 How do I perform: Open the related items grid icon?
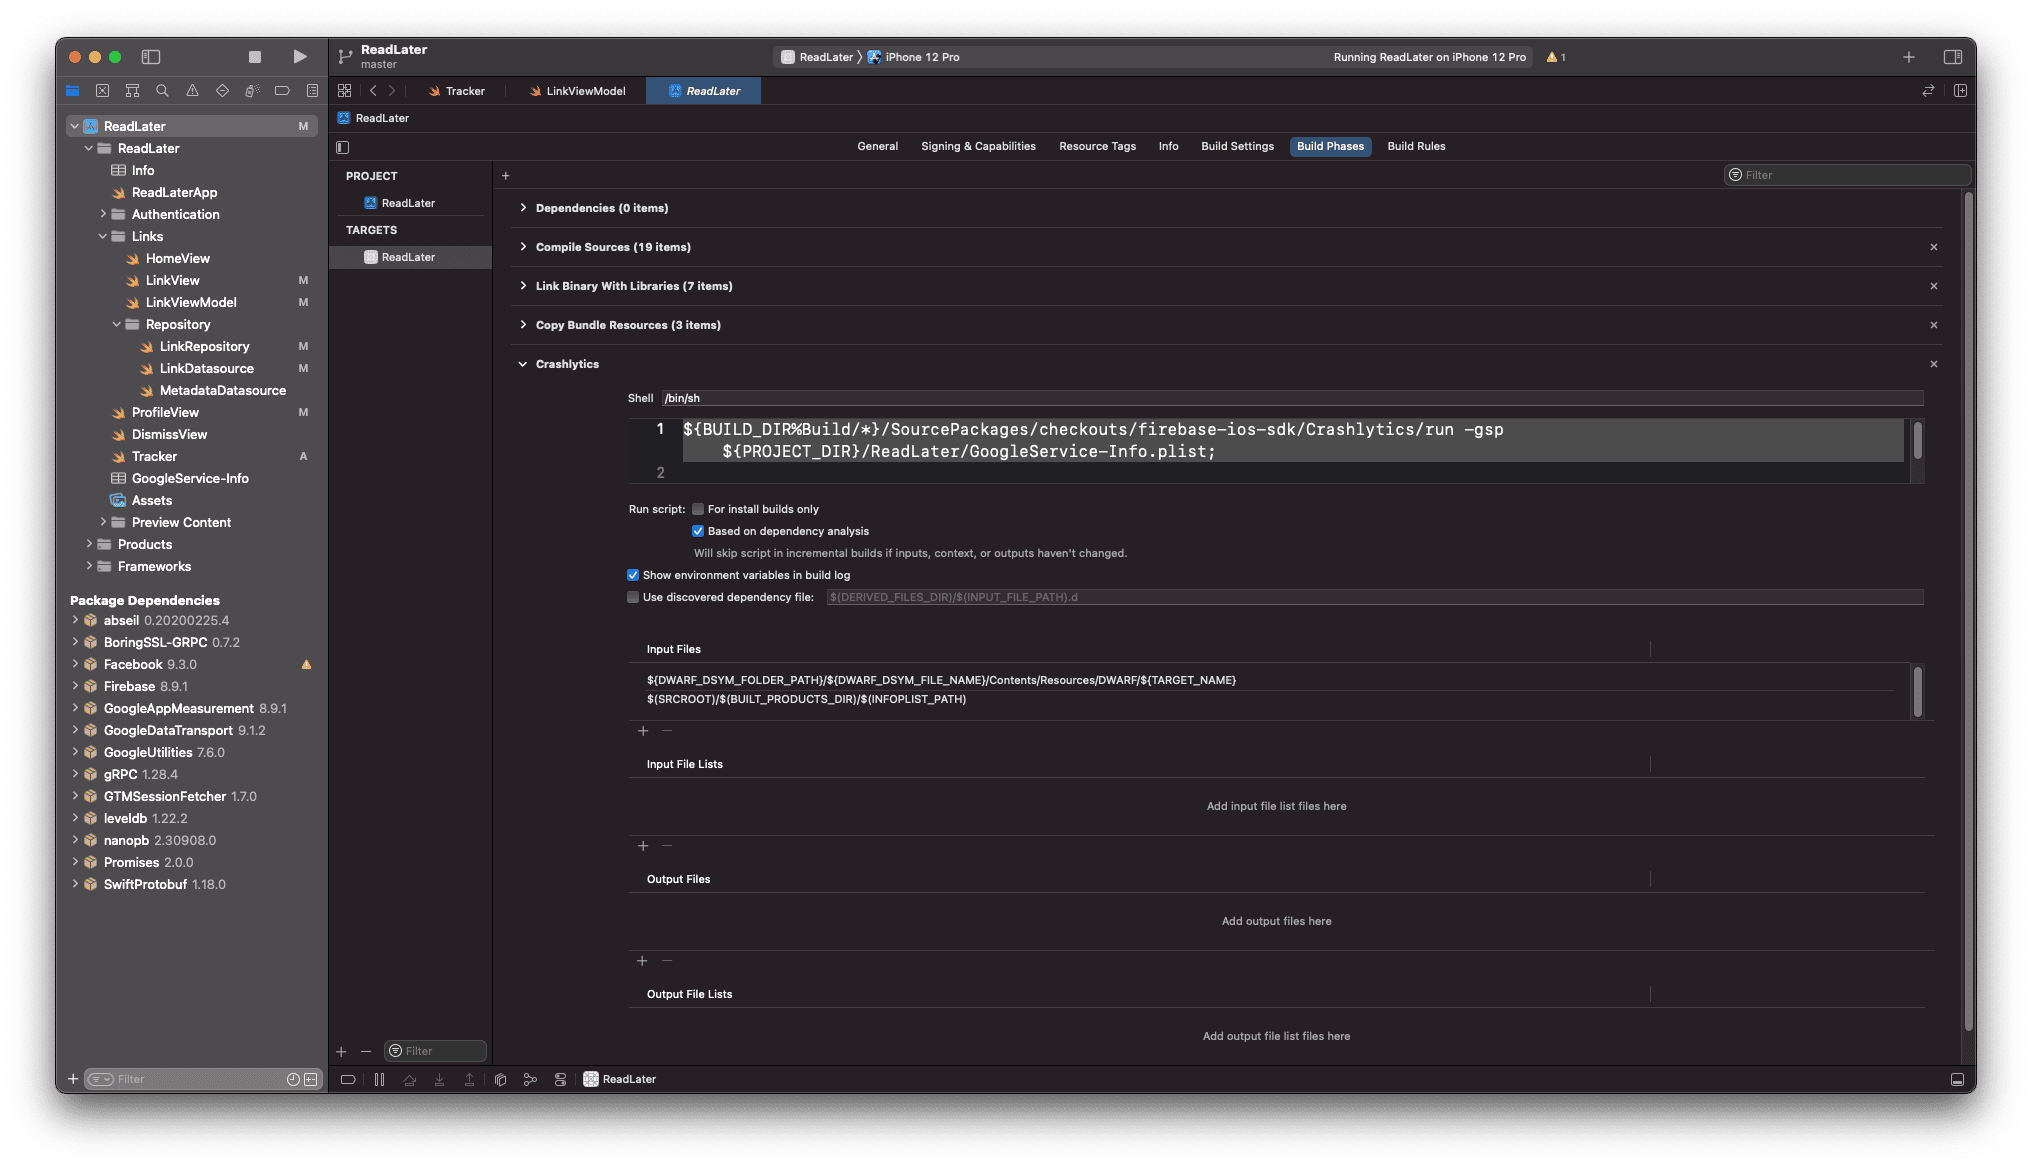[x=344, y=91]
